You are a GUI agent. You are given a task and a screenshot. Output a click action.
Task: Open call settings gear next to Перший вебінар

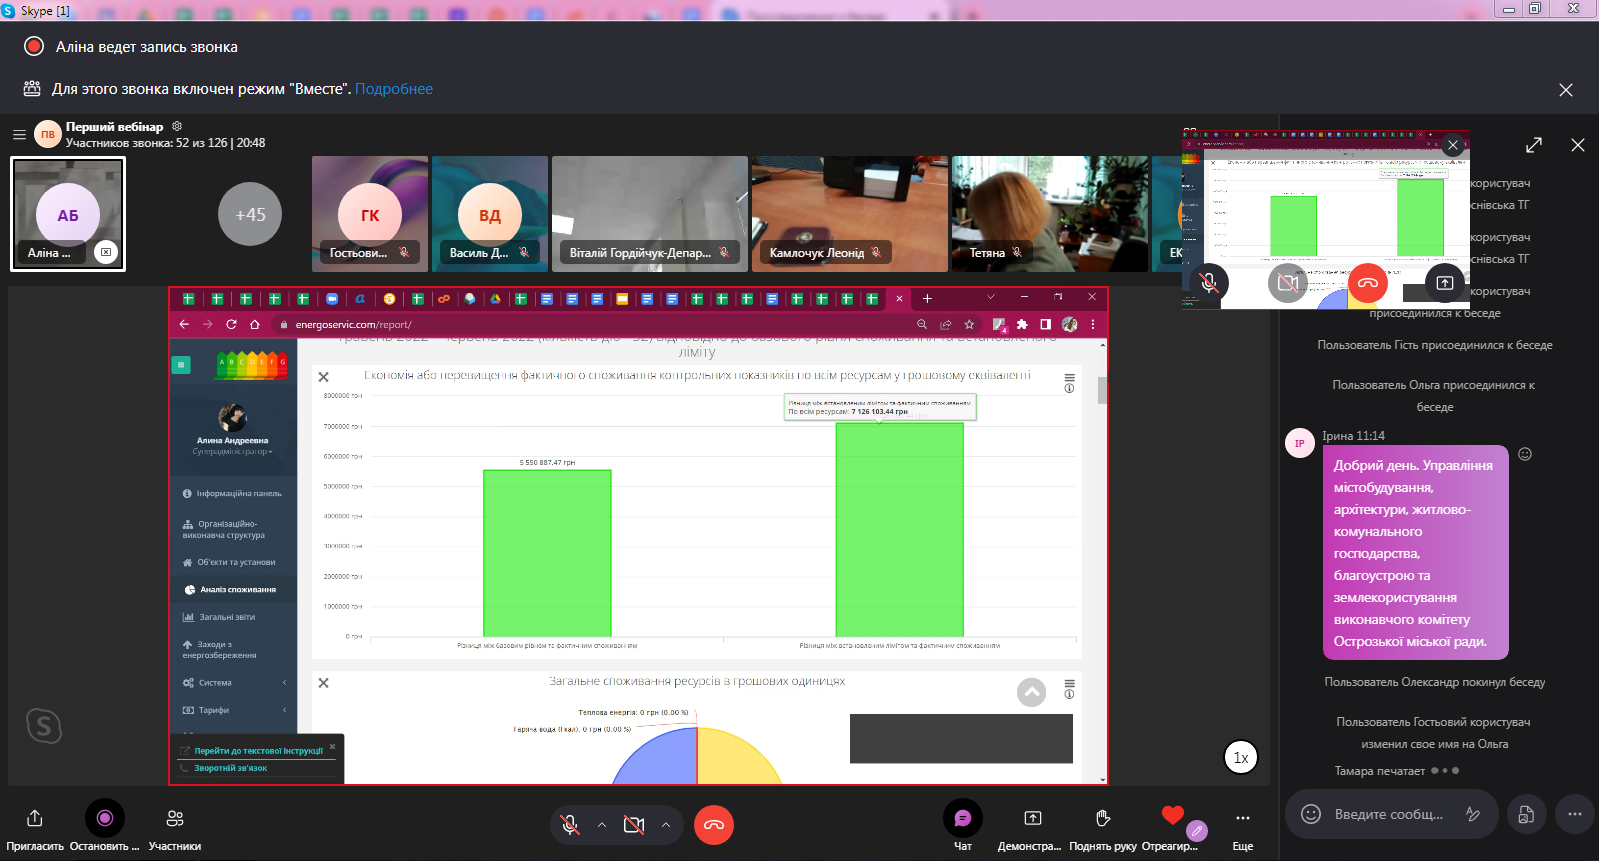177,126
